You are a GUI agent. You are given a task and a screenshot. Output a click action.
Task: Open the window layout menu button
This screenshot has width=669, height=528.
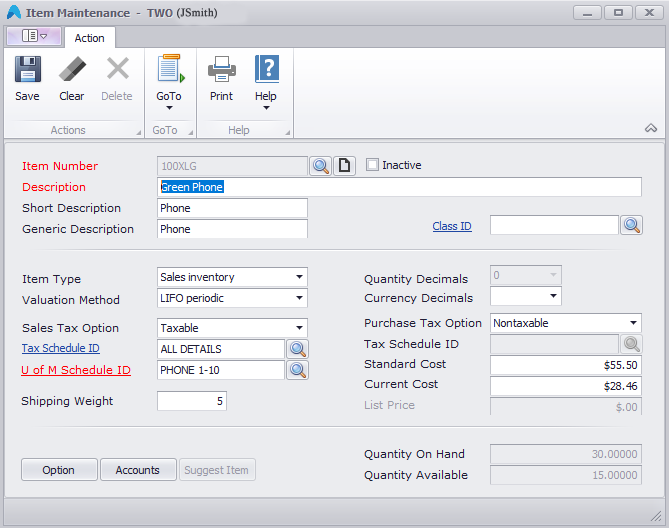click(34, 36)
